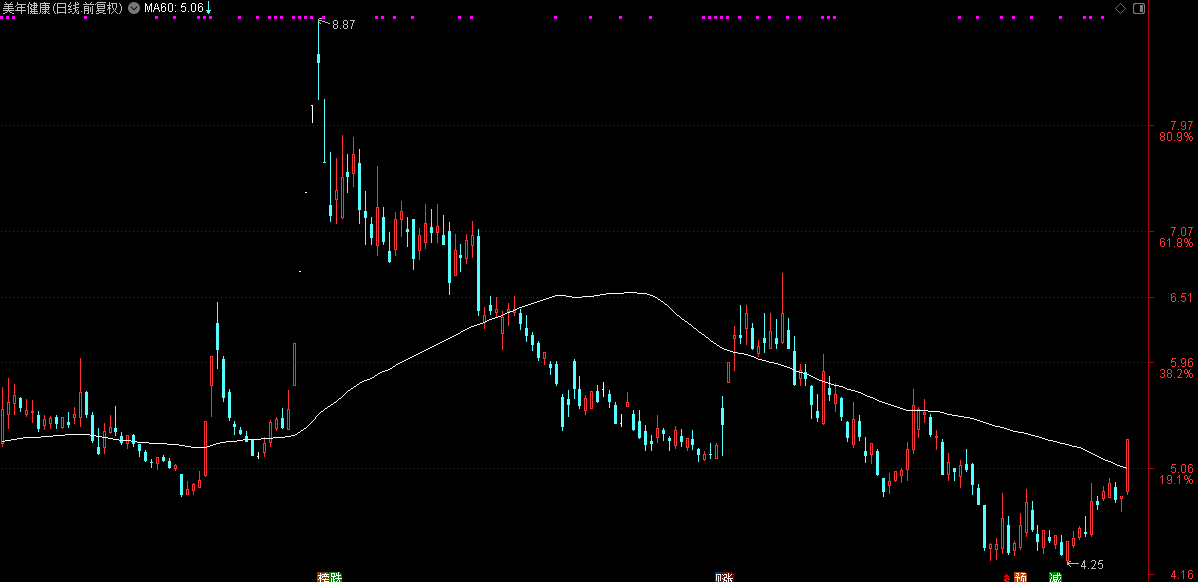1198x582 pixels.
Task: Click the diamond marker icon at top right
Action: [x=1121, y=8]
